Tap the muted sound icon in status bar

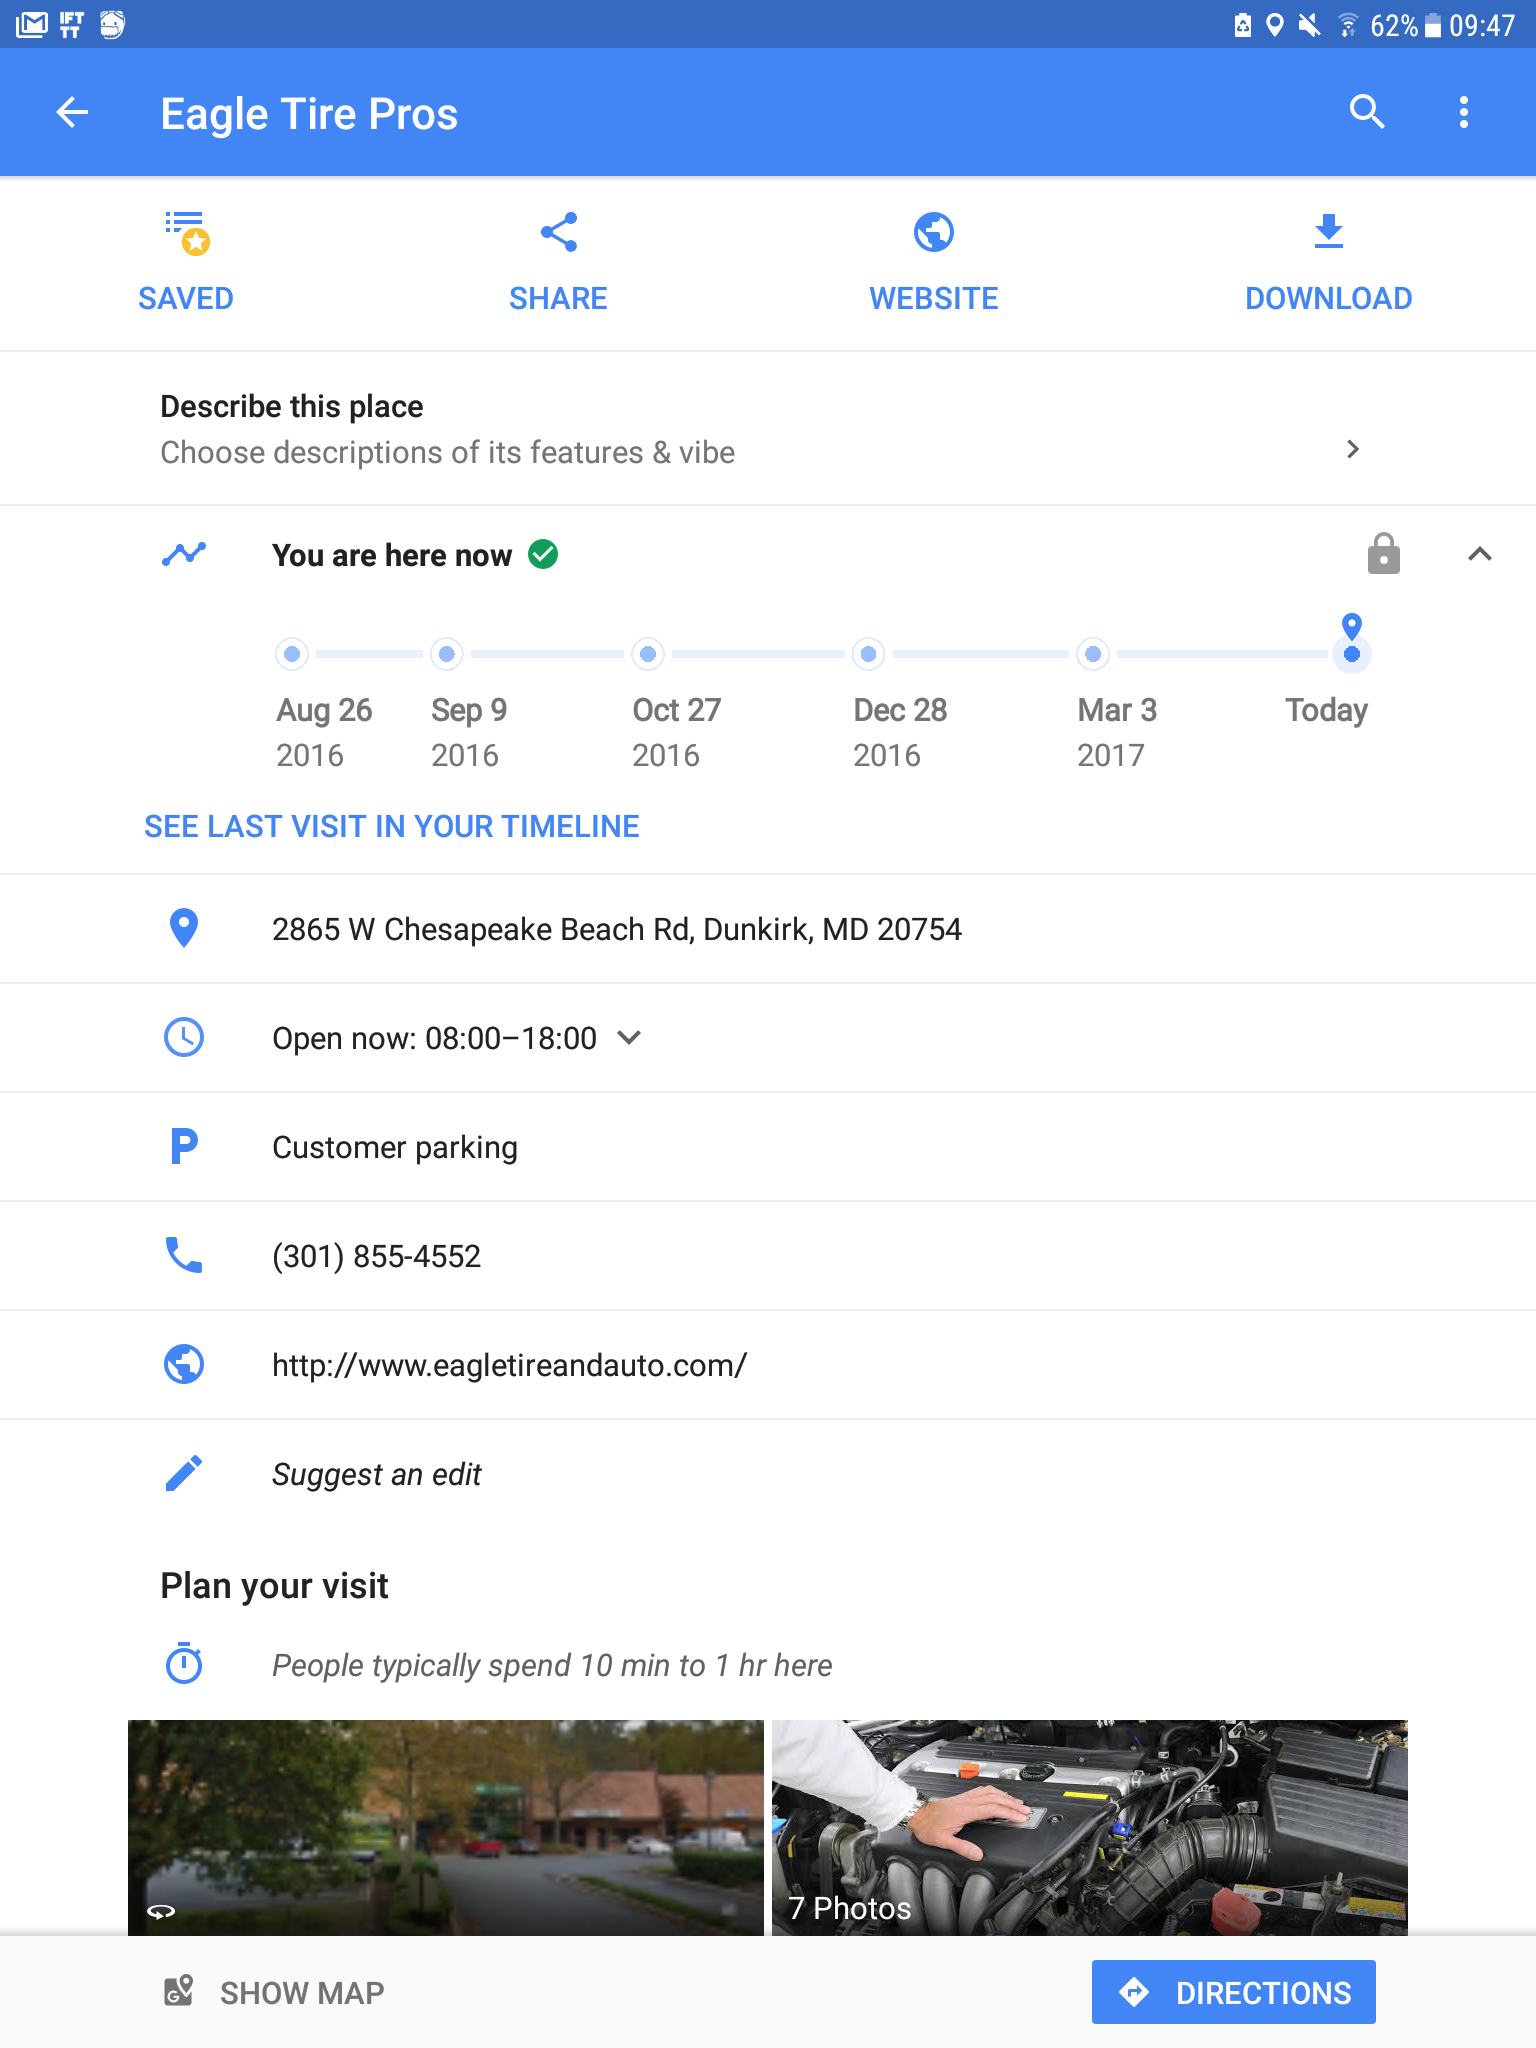tap(1309, 25)
